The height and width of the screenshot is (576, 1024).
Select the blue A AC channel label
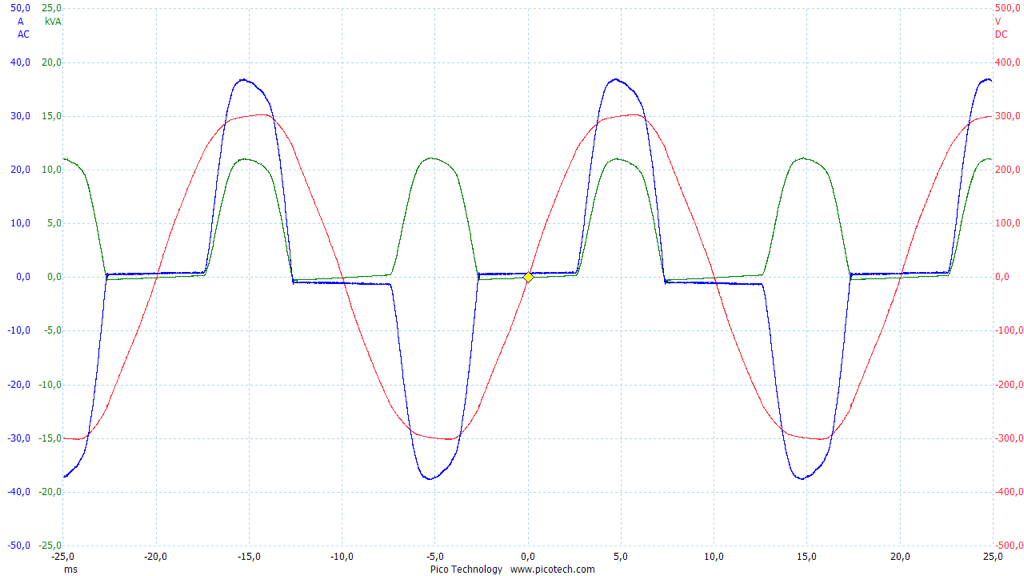[23, 27]
